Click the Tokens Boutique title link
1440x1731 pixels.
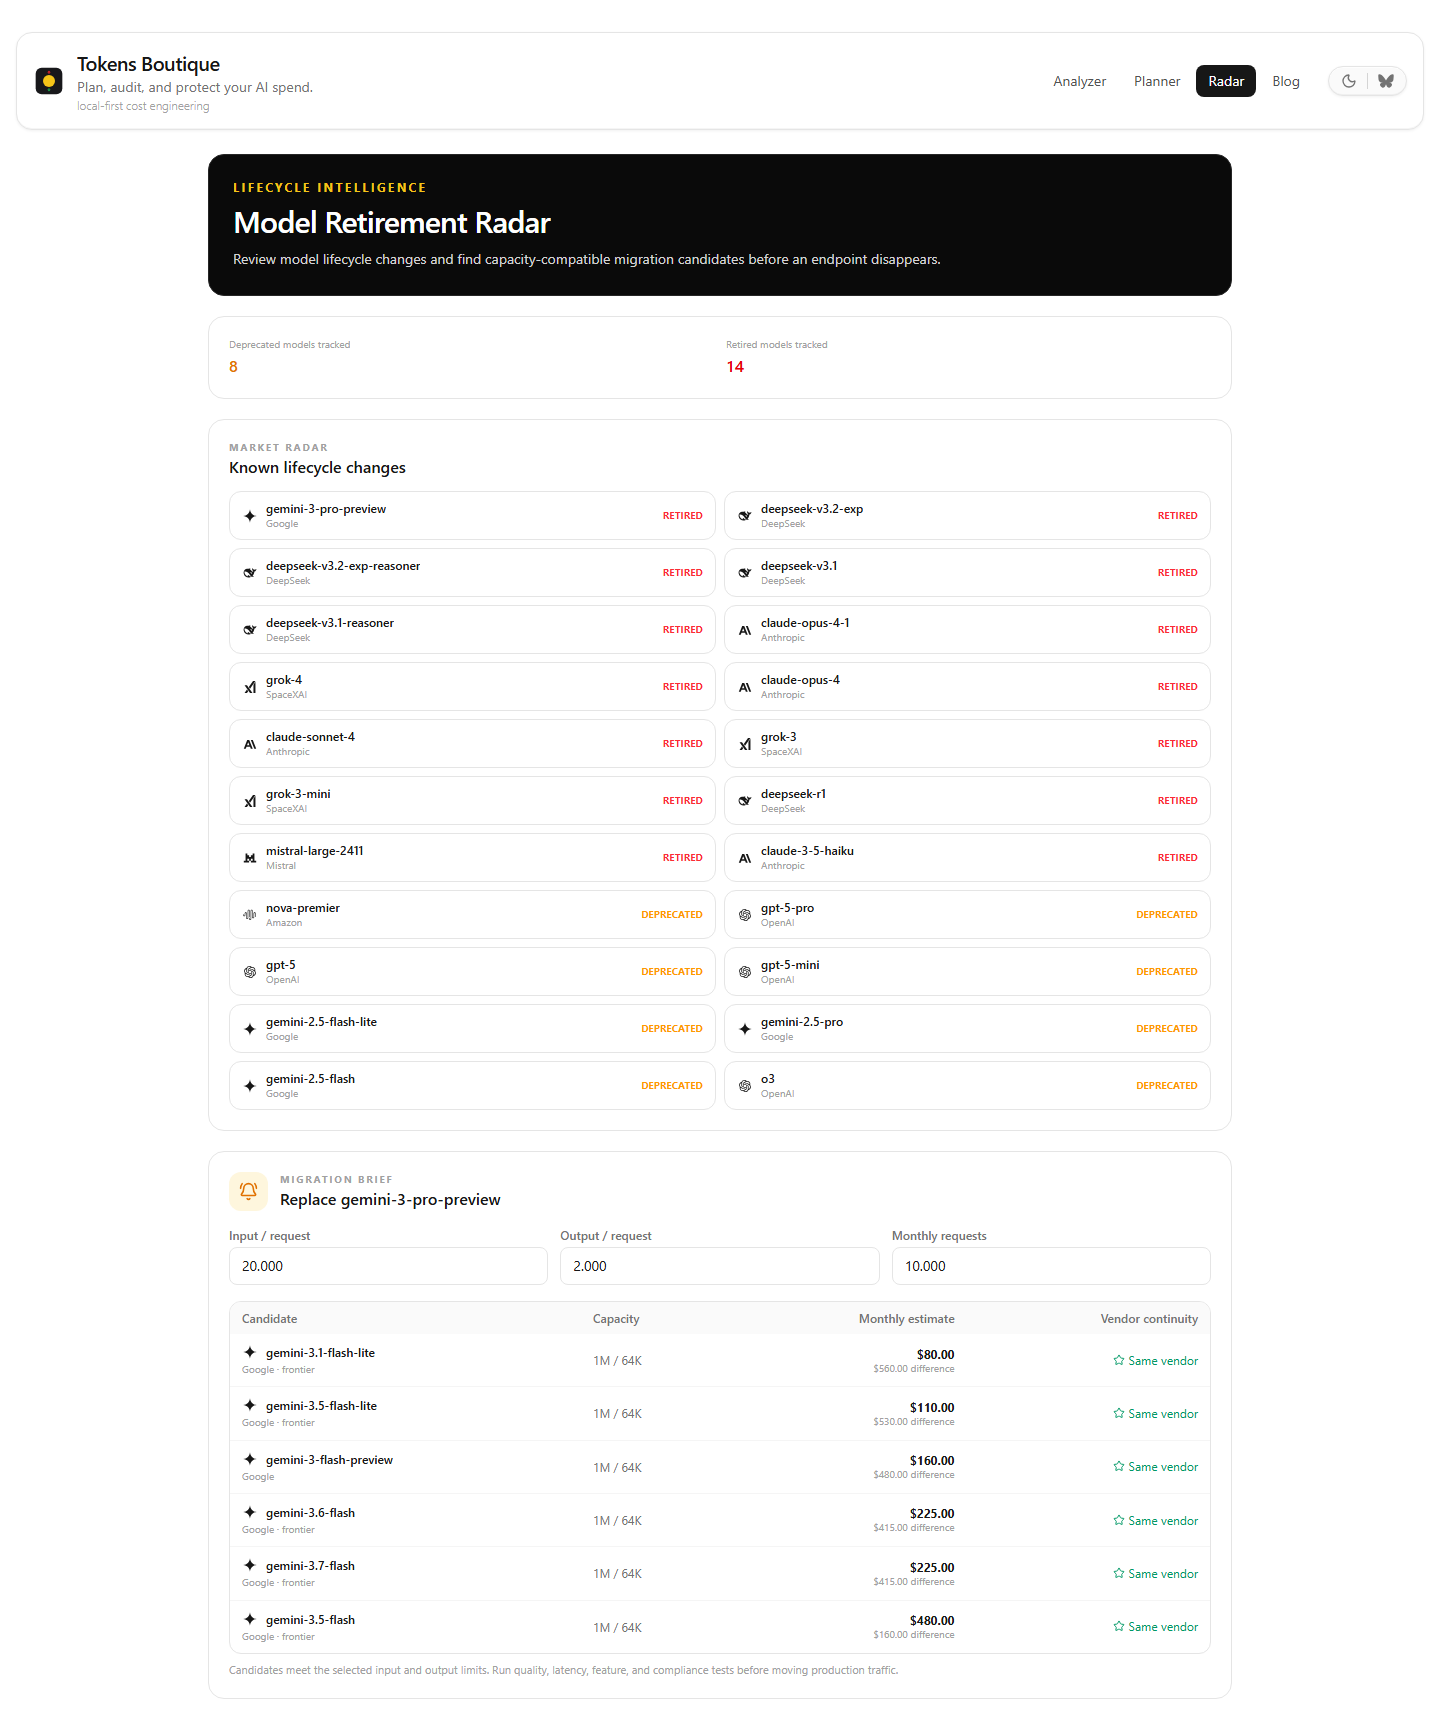coord(148,64)
